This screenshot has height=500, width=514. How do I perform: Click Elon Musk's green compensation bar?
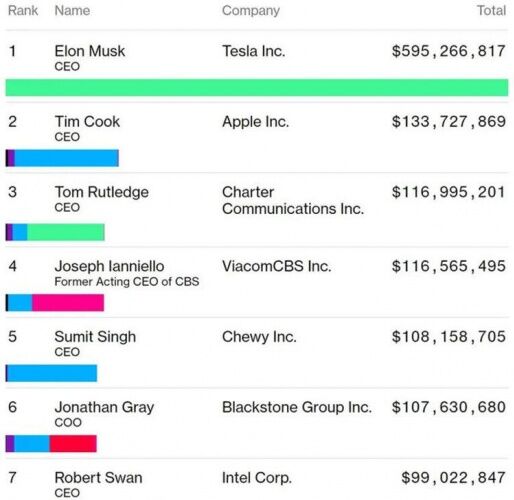(x=257, y=88)
